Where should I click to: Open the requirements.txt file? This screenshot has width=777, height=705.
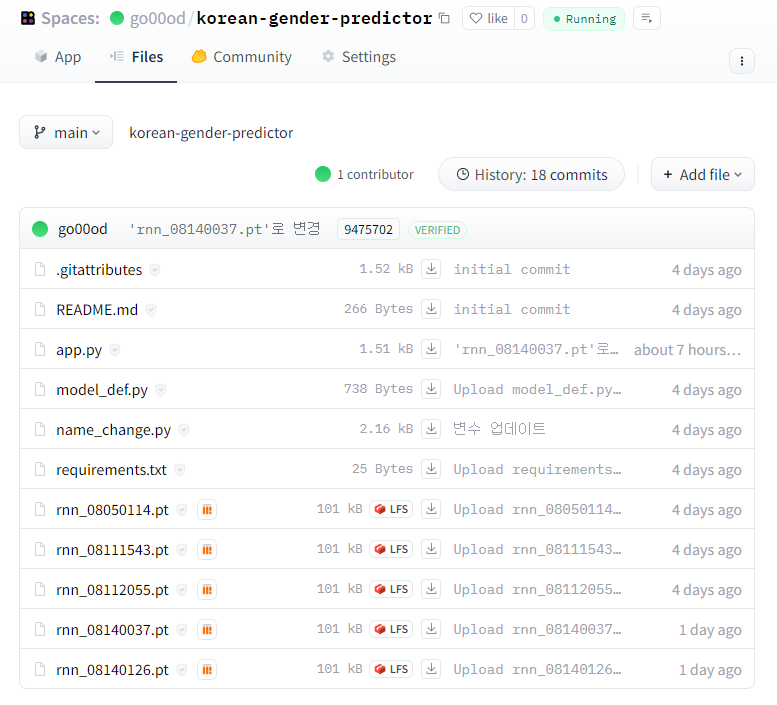[x=111, y=470]
